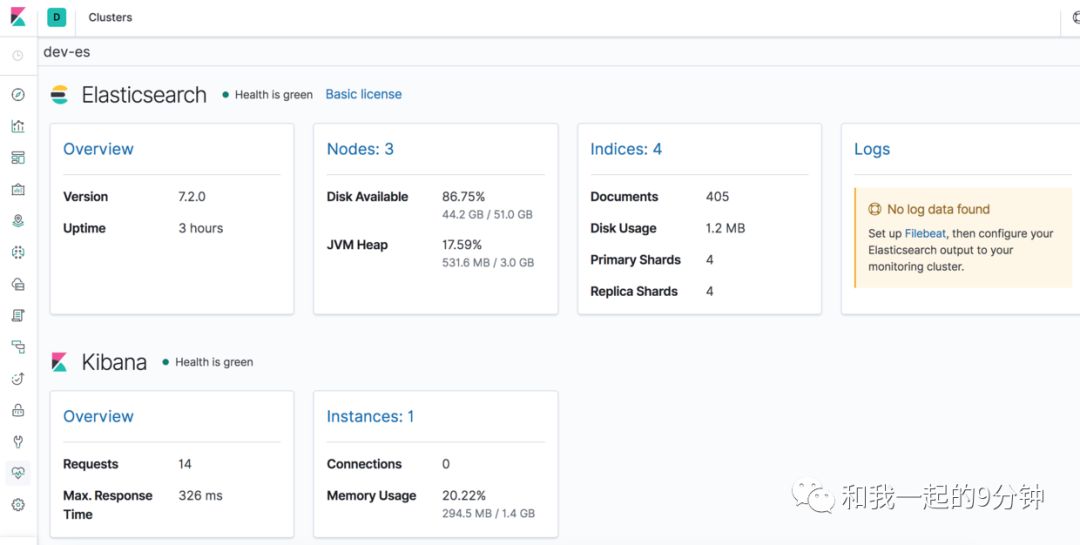Open the Dashboard sidebar icon
1080x545 pixels.
(x=18, y=158)
